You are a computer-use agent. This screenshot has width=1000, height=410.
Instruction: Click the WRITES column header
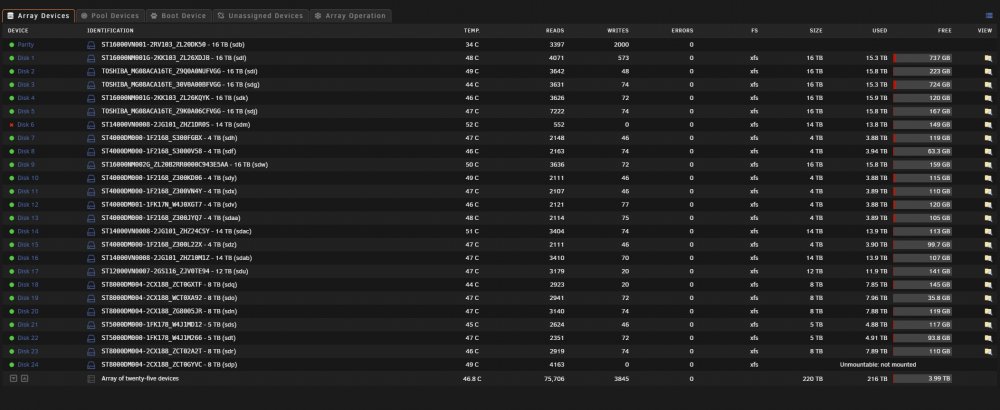point(617,31)
